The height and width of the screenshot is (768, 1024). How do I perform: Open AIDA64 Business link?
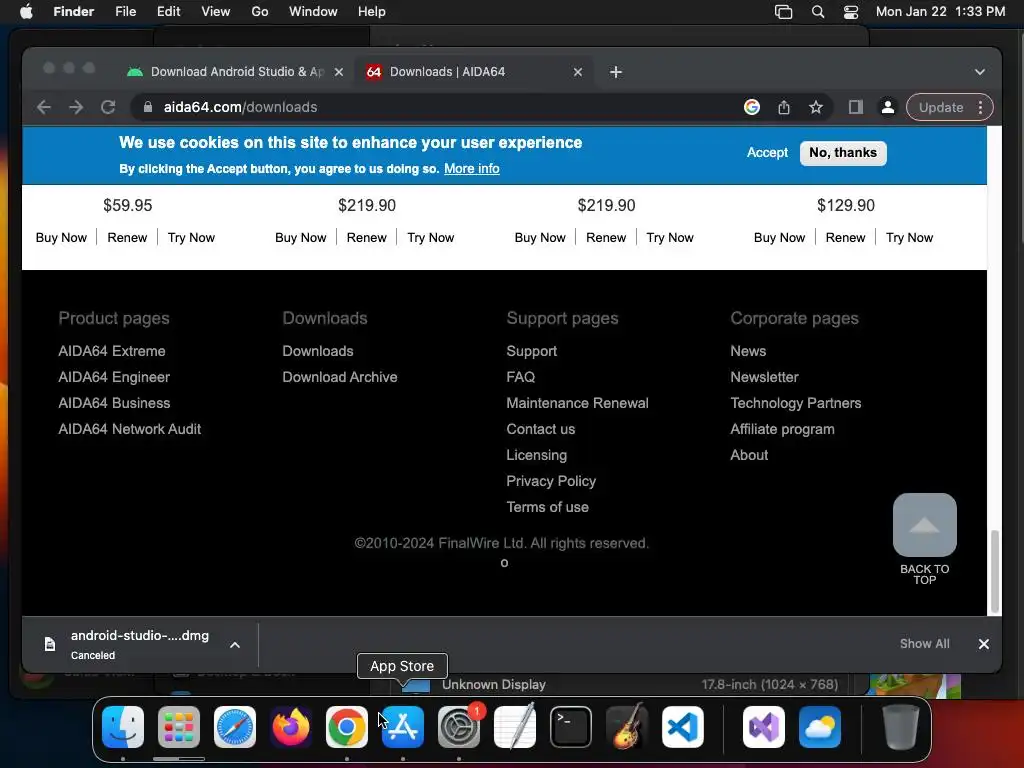[x=114, y=403]
